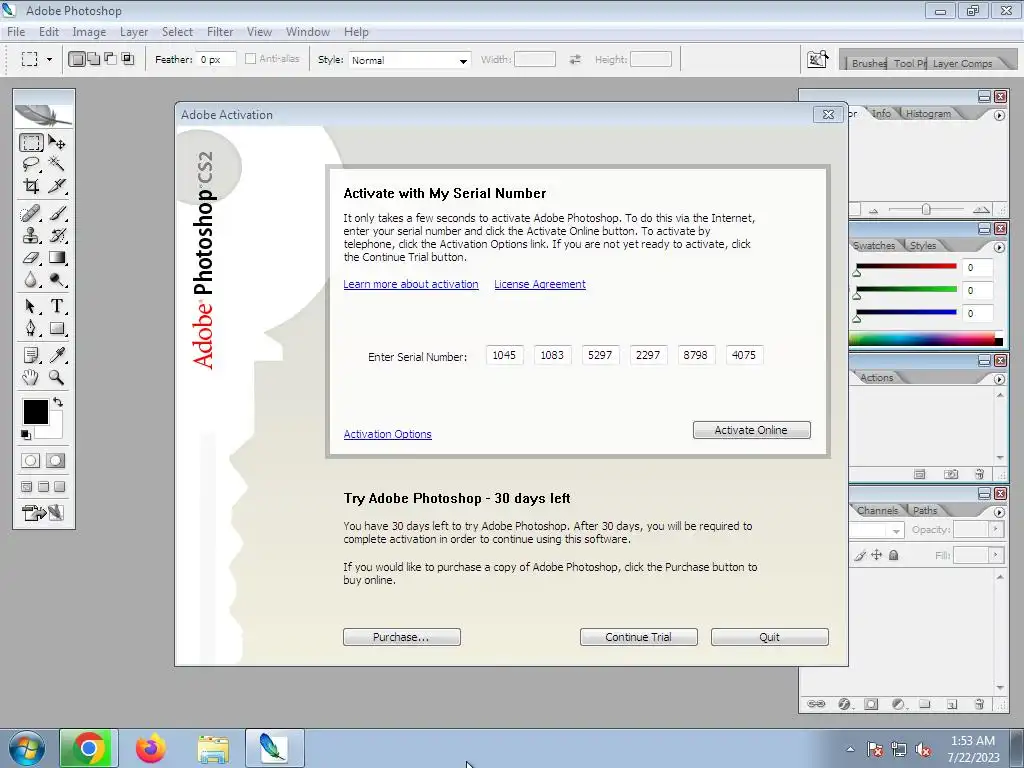
Task: Choose Intersect with selection mode
Action: pyautogui.click(x=127, y=59)
